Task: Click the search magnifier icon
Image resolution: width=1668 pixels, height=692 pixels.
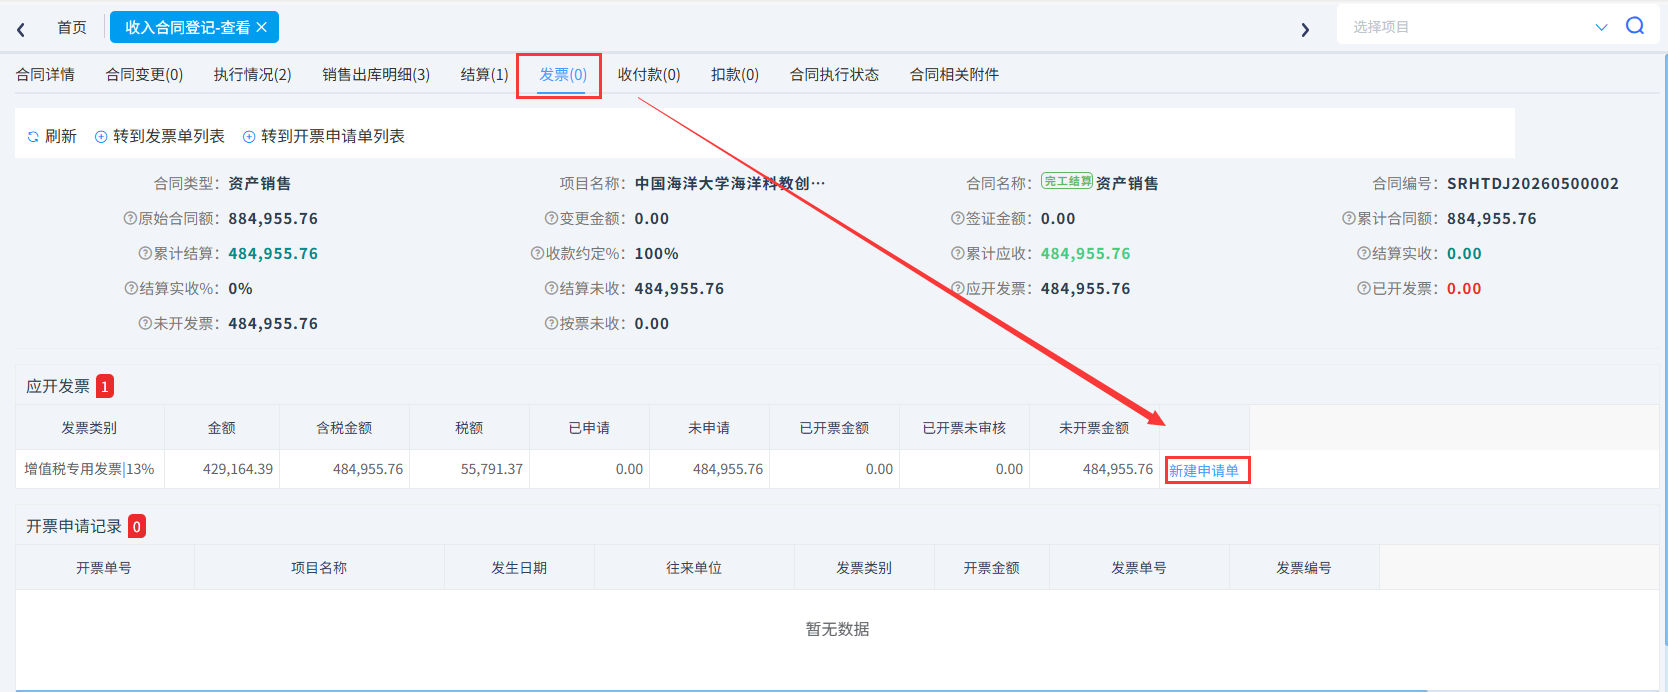Action: (x=1635, y=26)
